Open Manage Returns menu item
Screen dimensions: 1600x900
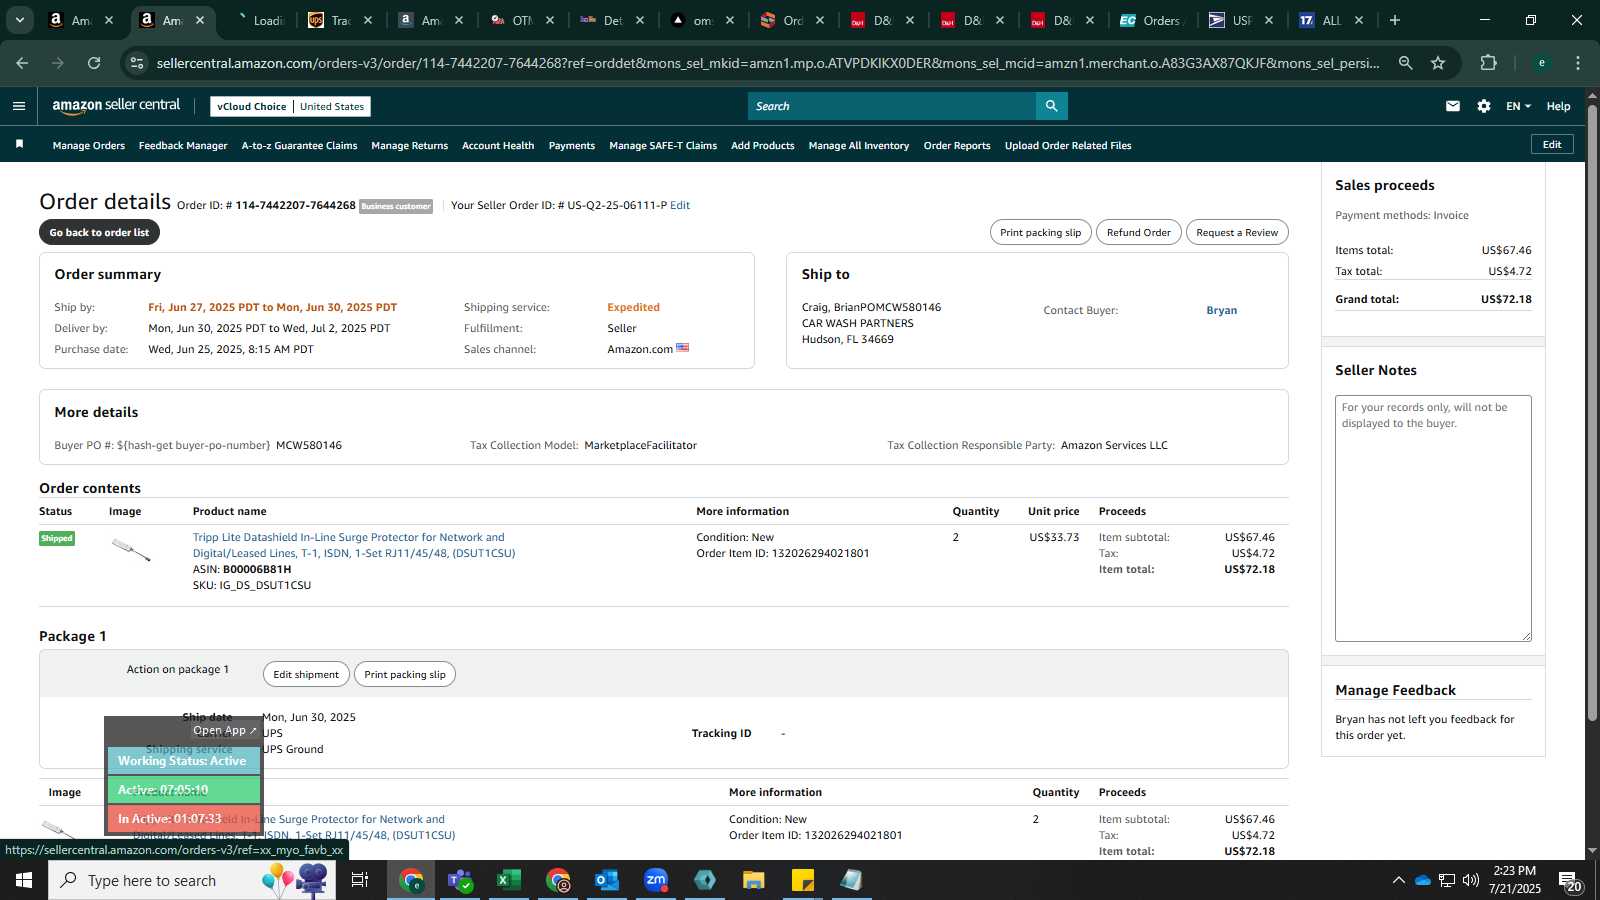coord(410,146)
